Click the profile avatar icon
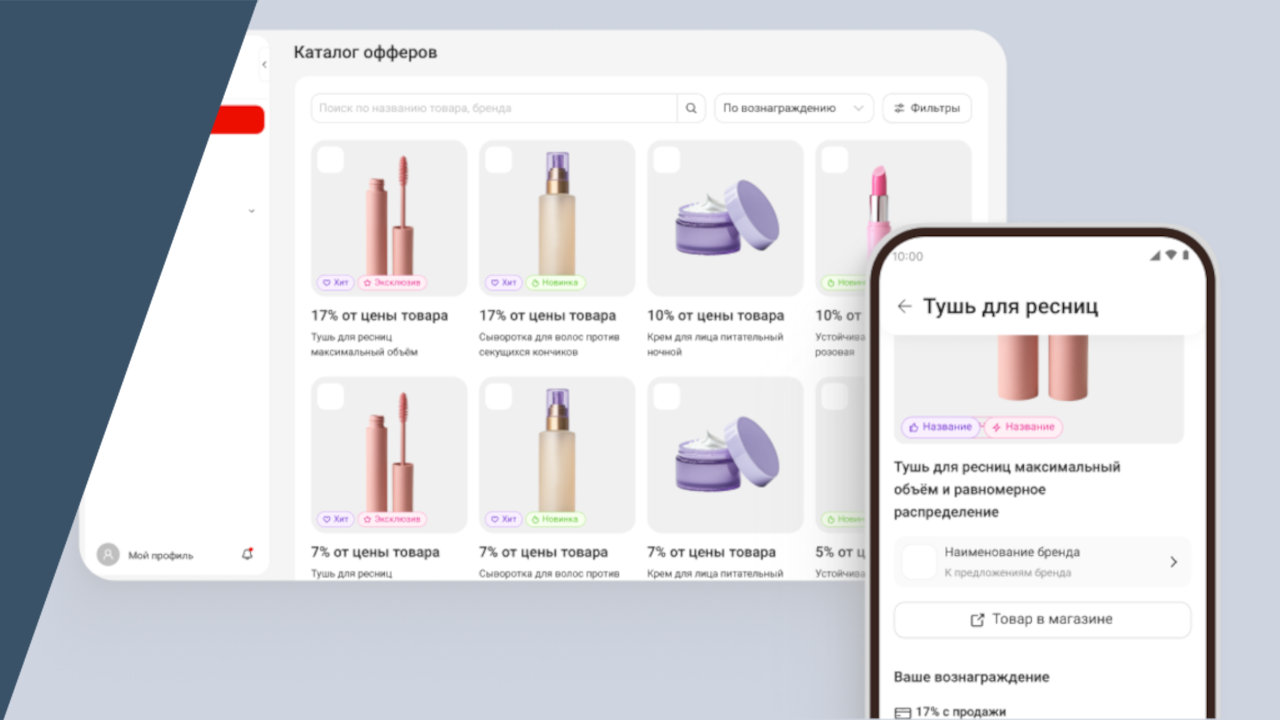Viewport: 1280px width, 720px height. coord(108,555)
